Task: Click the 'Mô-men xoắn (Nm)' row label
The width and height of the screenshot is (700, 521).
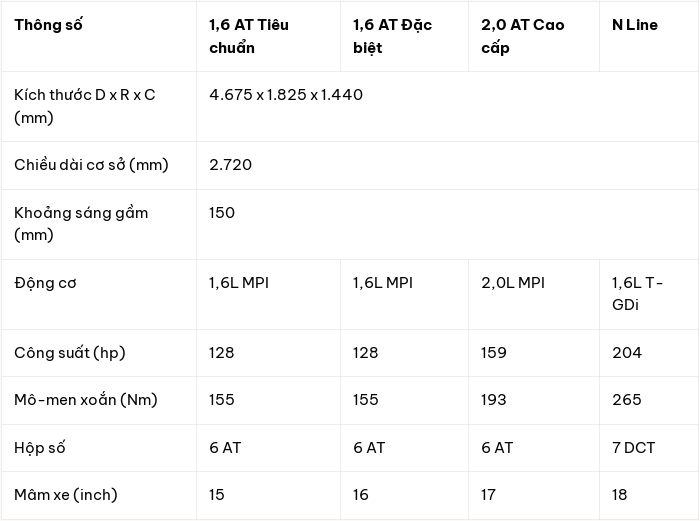Action: [x=86, y=400]
